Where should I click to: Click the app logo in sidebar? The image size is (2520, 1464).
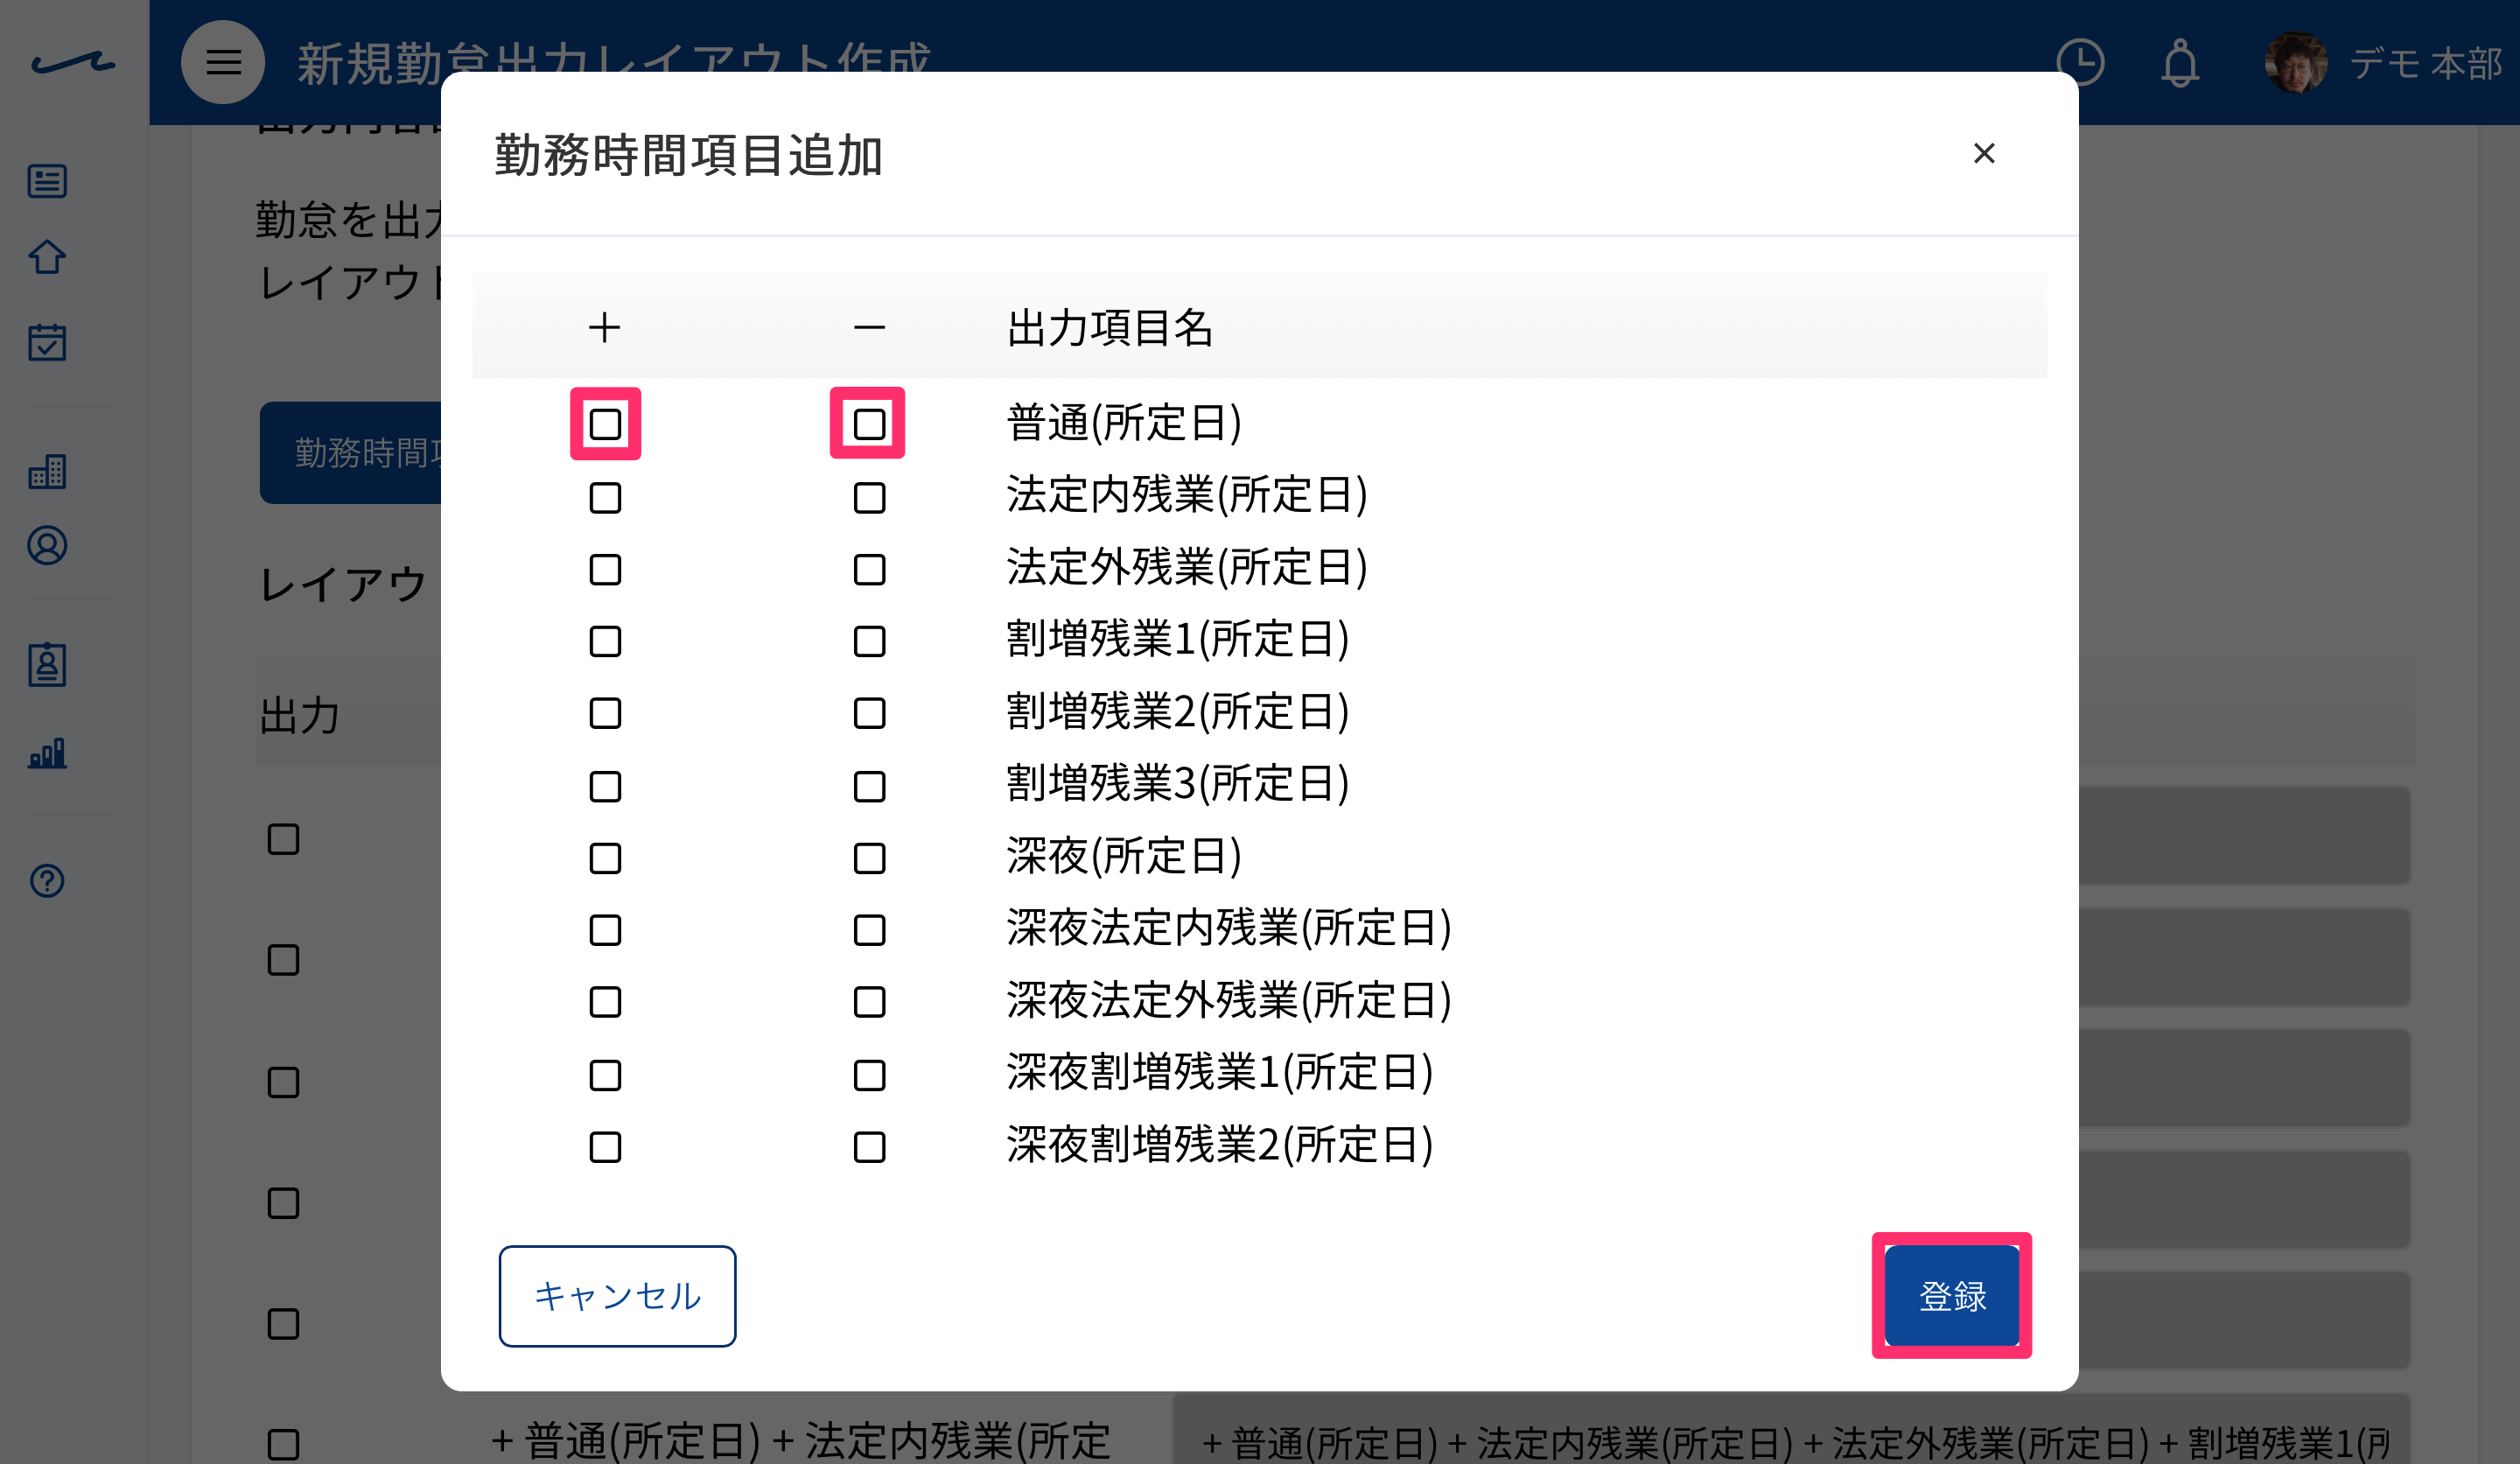pyautogui.click(x=73, y=63)
